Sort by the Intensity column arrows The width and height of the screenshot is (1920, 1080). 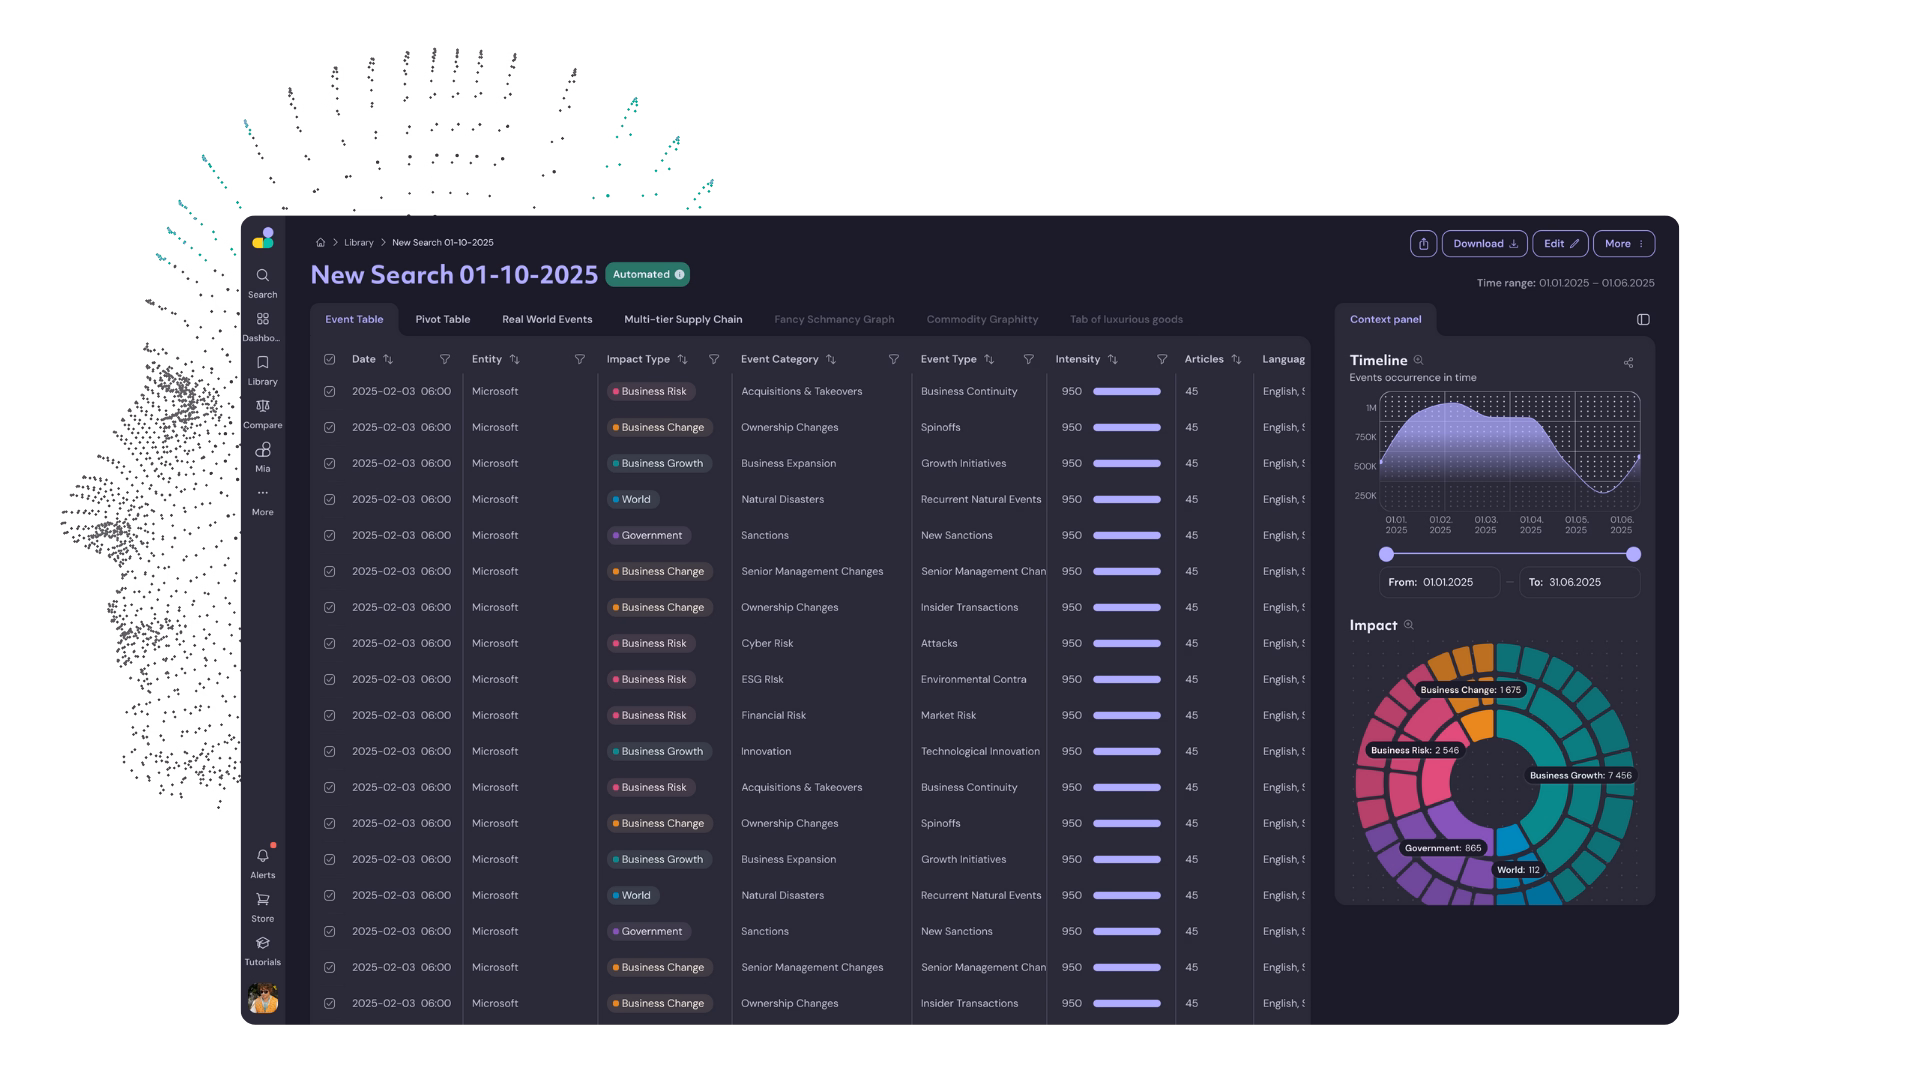[1112, 359]
